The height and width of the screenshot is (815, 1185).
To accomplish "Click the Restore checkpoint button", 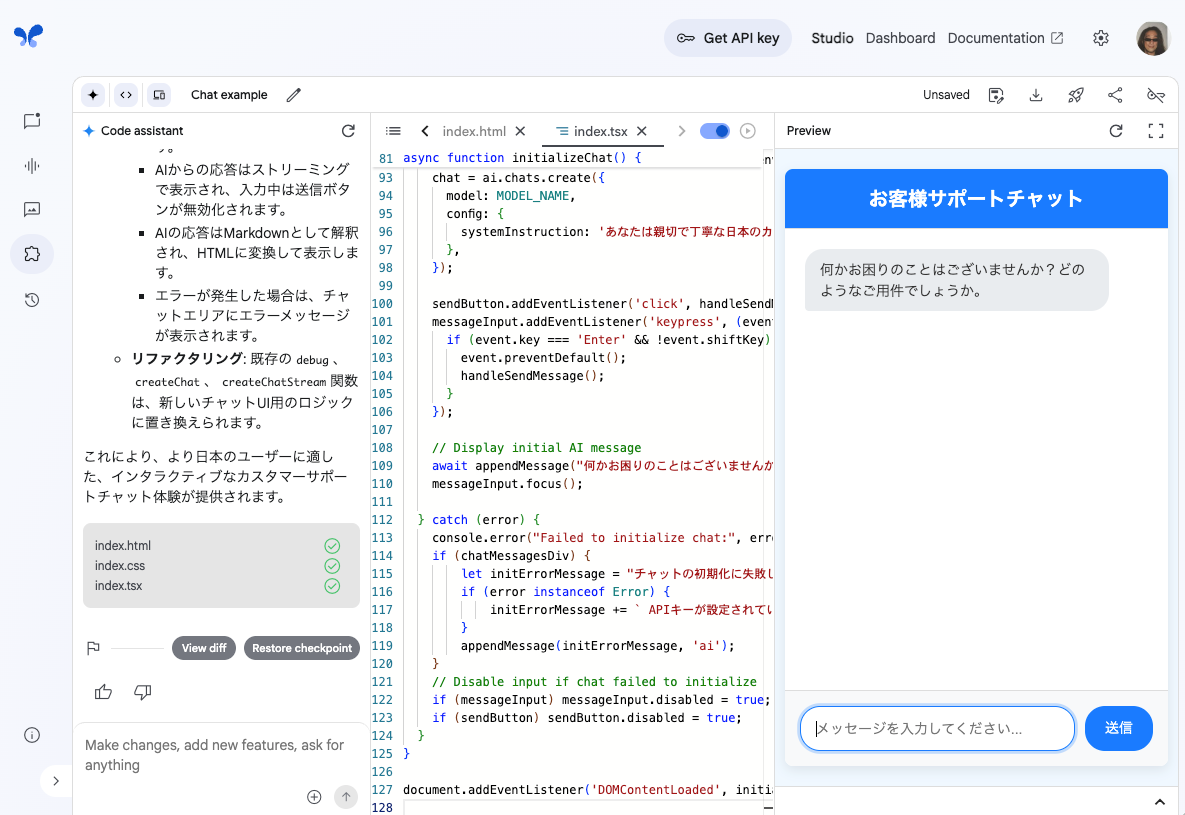I will click(302, 648).
